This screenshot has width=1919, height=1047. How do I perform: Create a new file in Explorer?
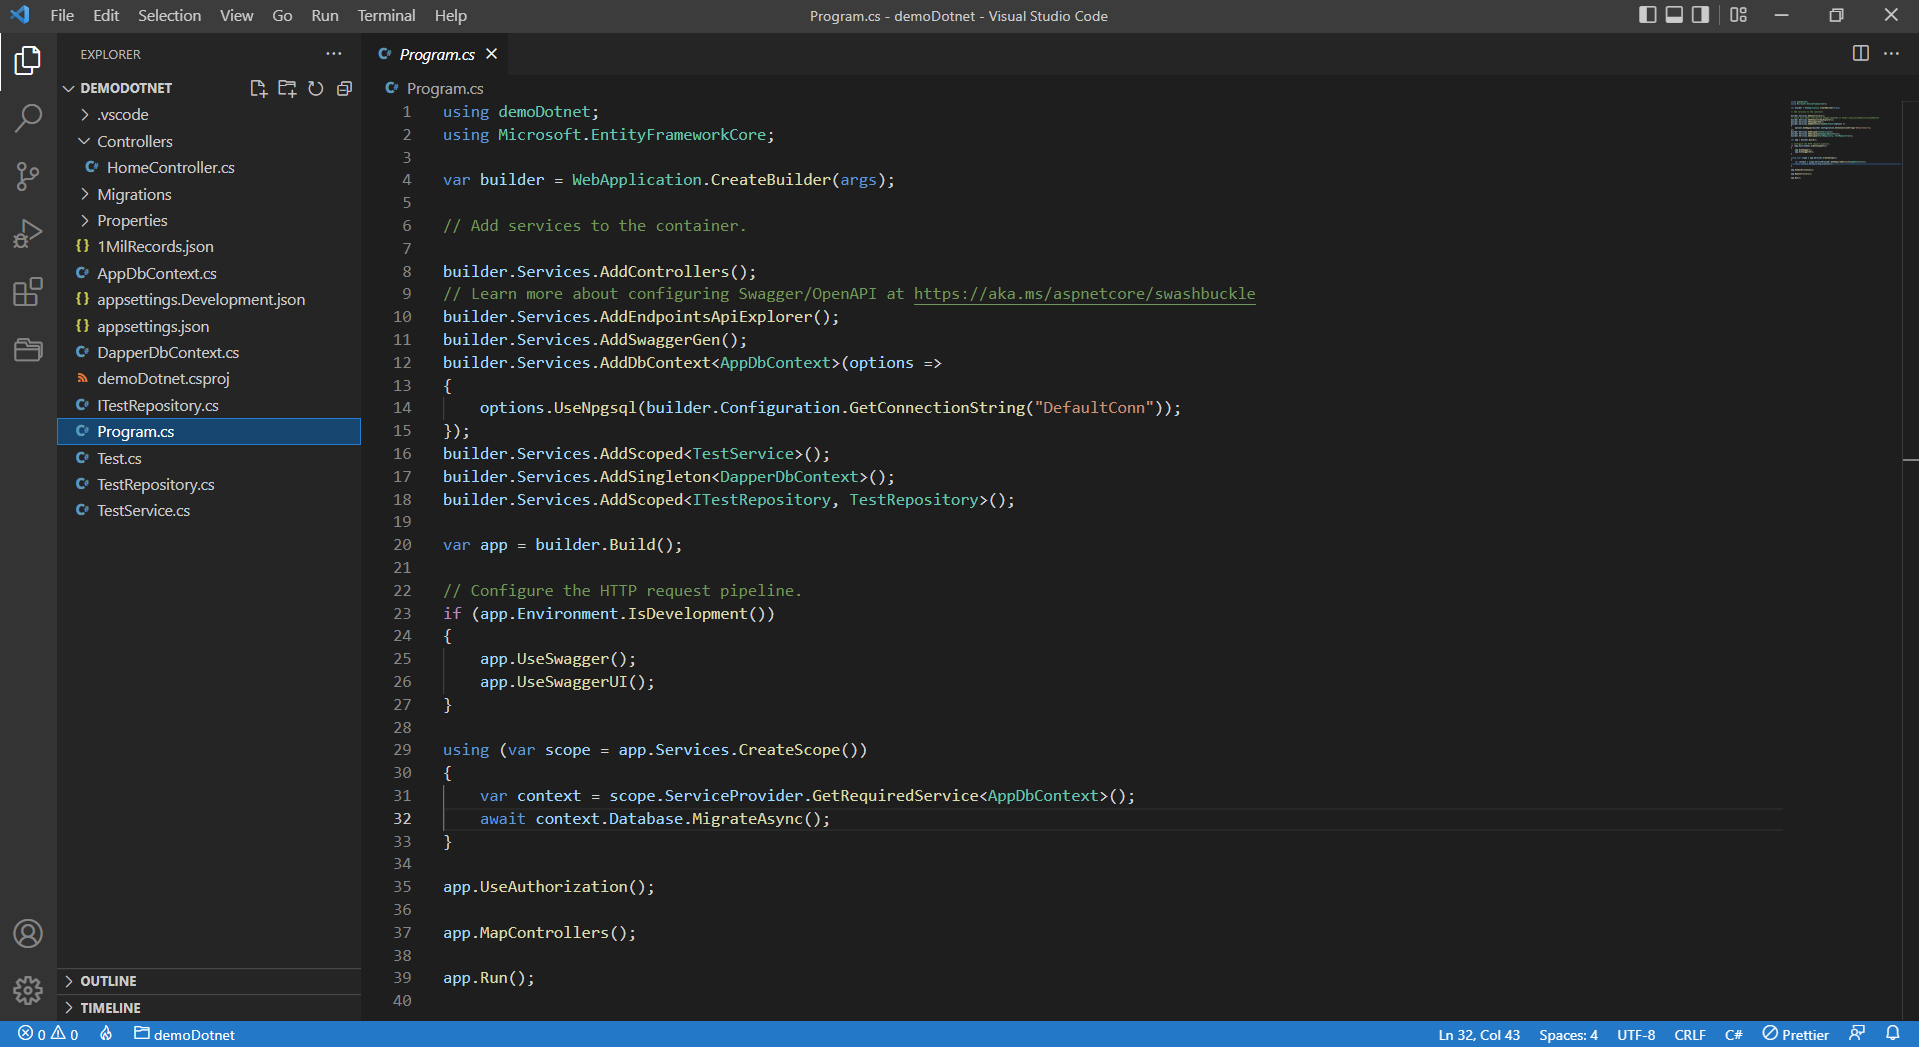[258, 88]
